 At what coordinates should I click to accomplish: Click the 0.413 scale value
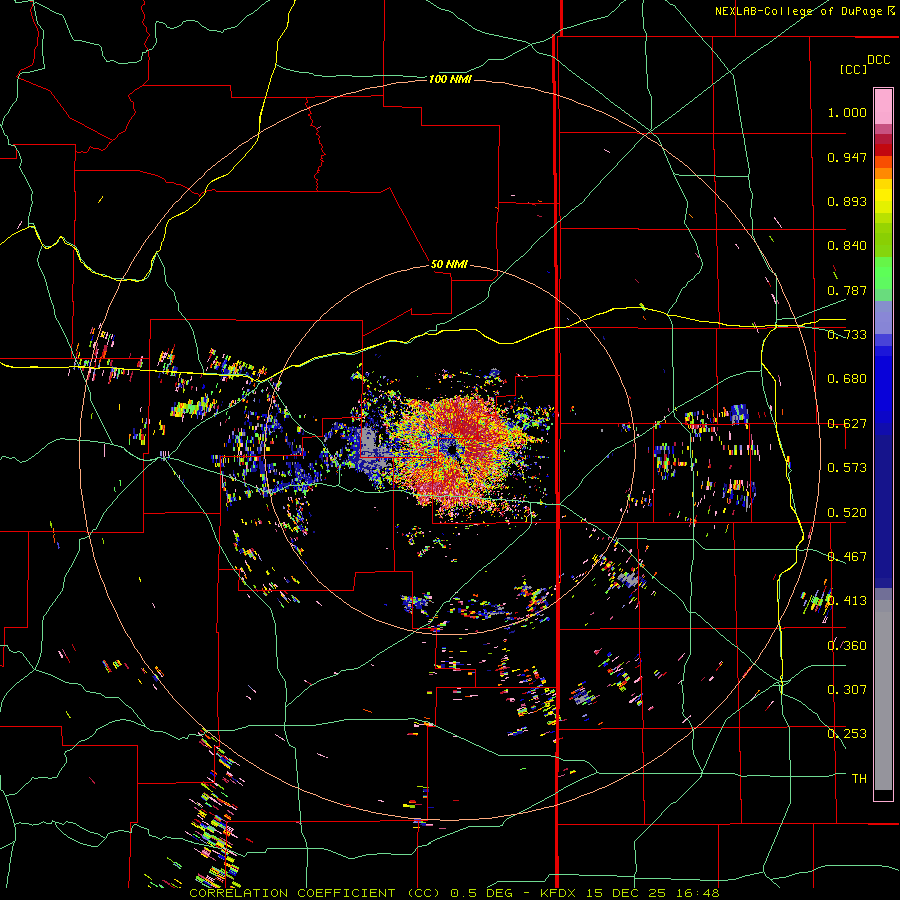[x=847, y=601]
